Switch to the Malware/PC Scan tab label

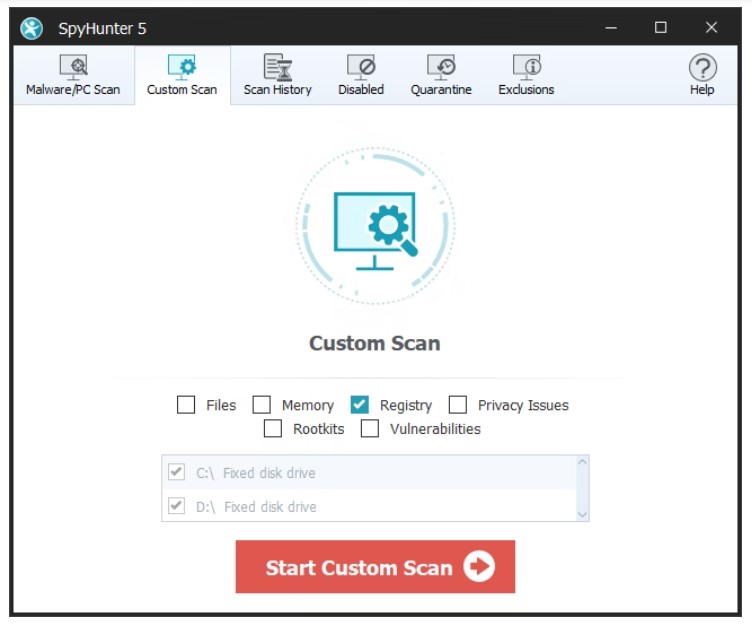tap(73, 90)
